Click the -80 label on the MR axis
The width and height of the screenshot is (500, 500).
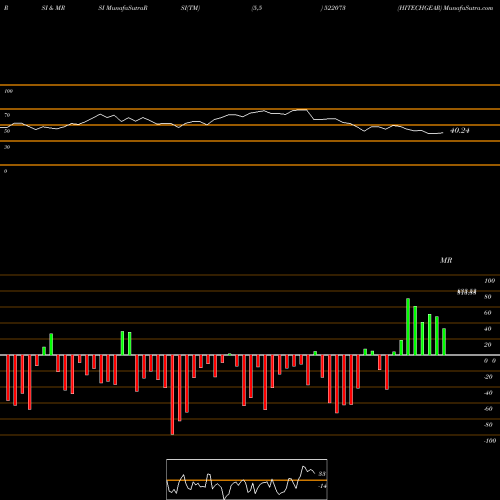click(488, 425)
